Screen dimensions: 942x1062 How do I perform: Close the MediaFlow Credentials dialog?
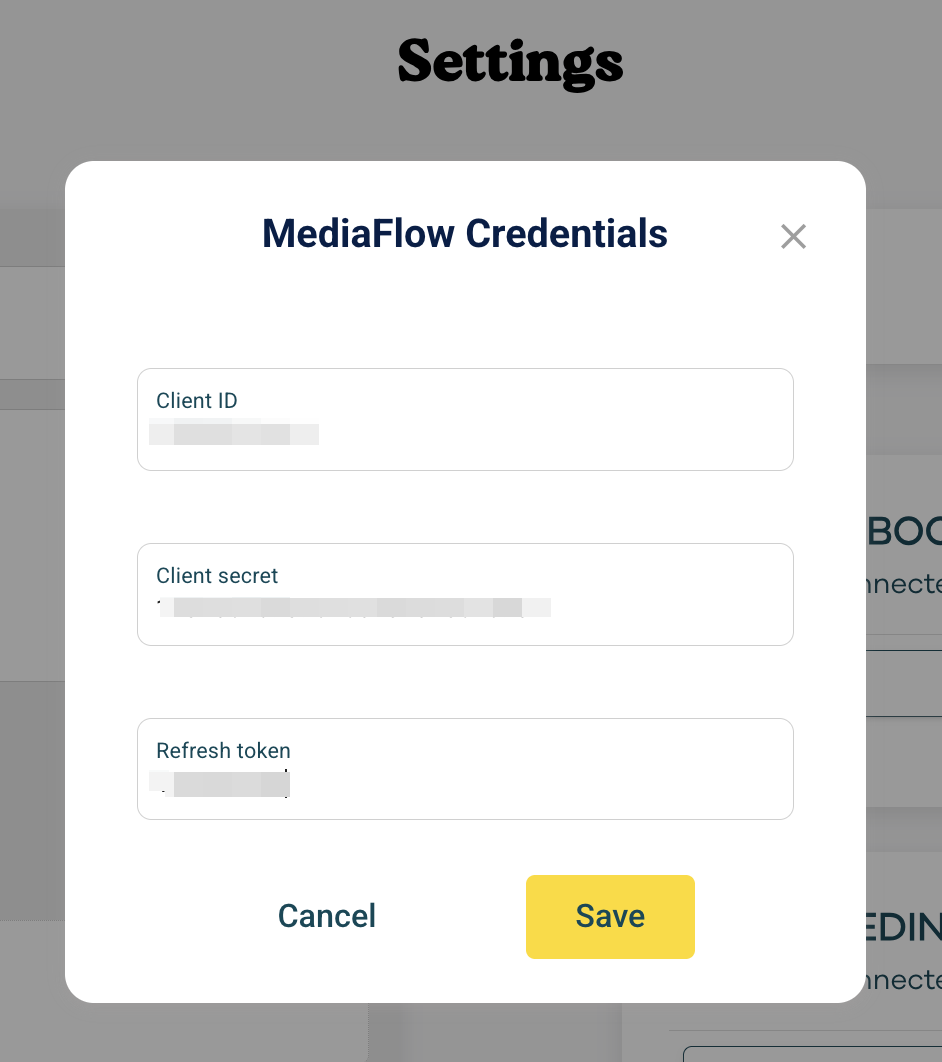tap(793, 237)
